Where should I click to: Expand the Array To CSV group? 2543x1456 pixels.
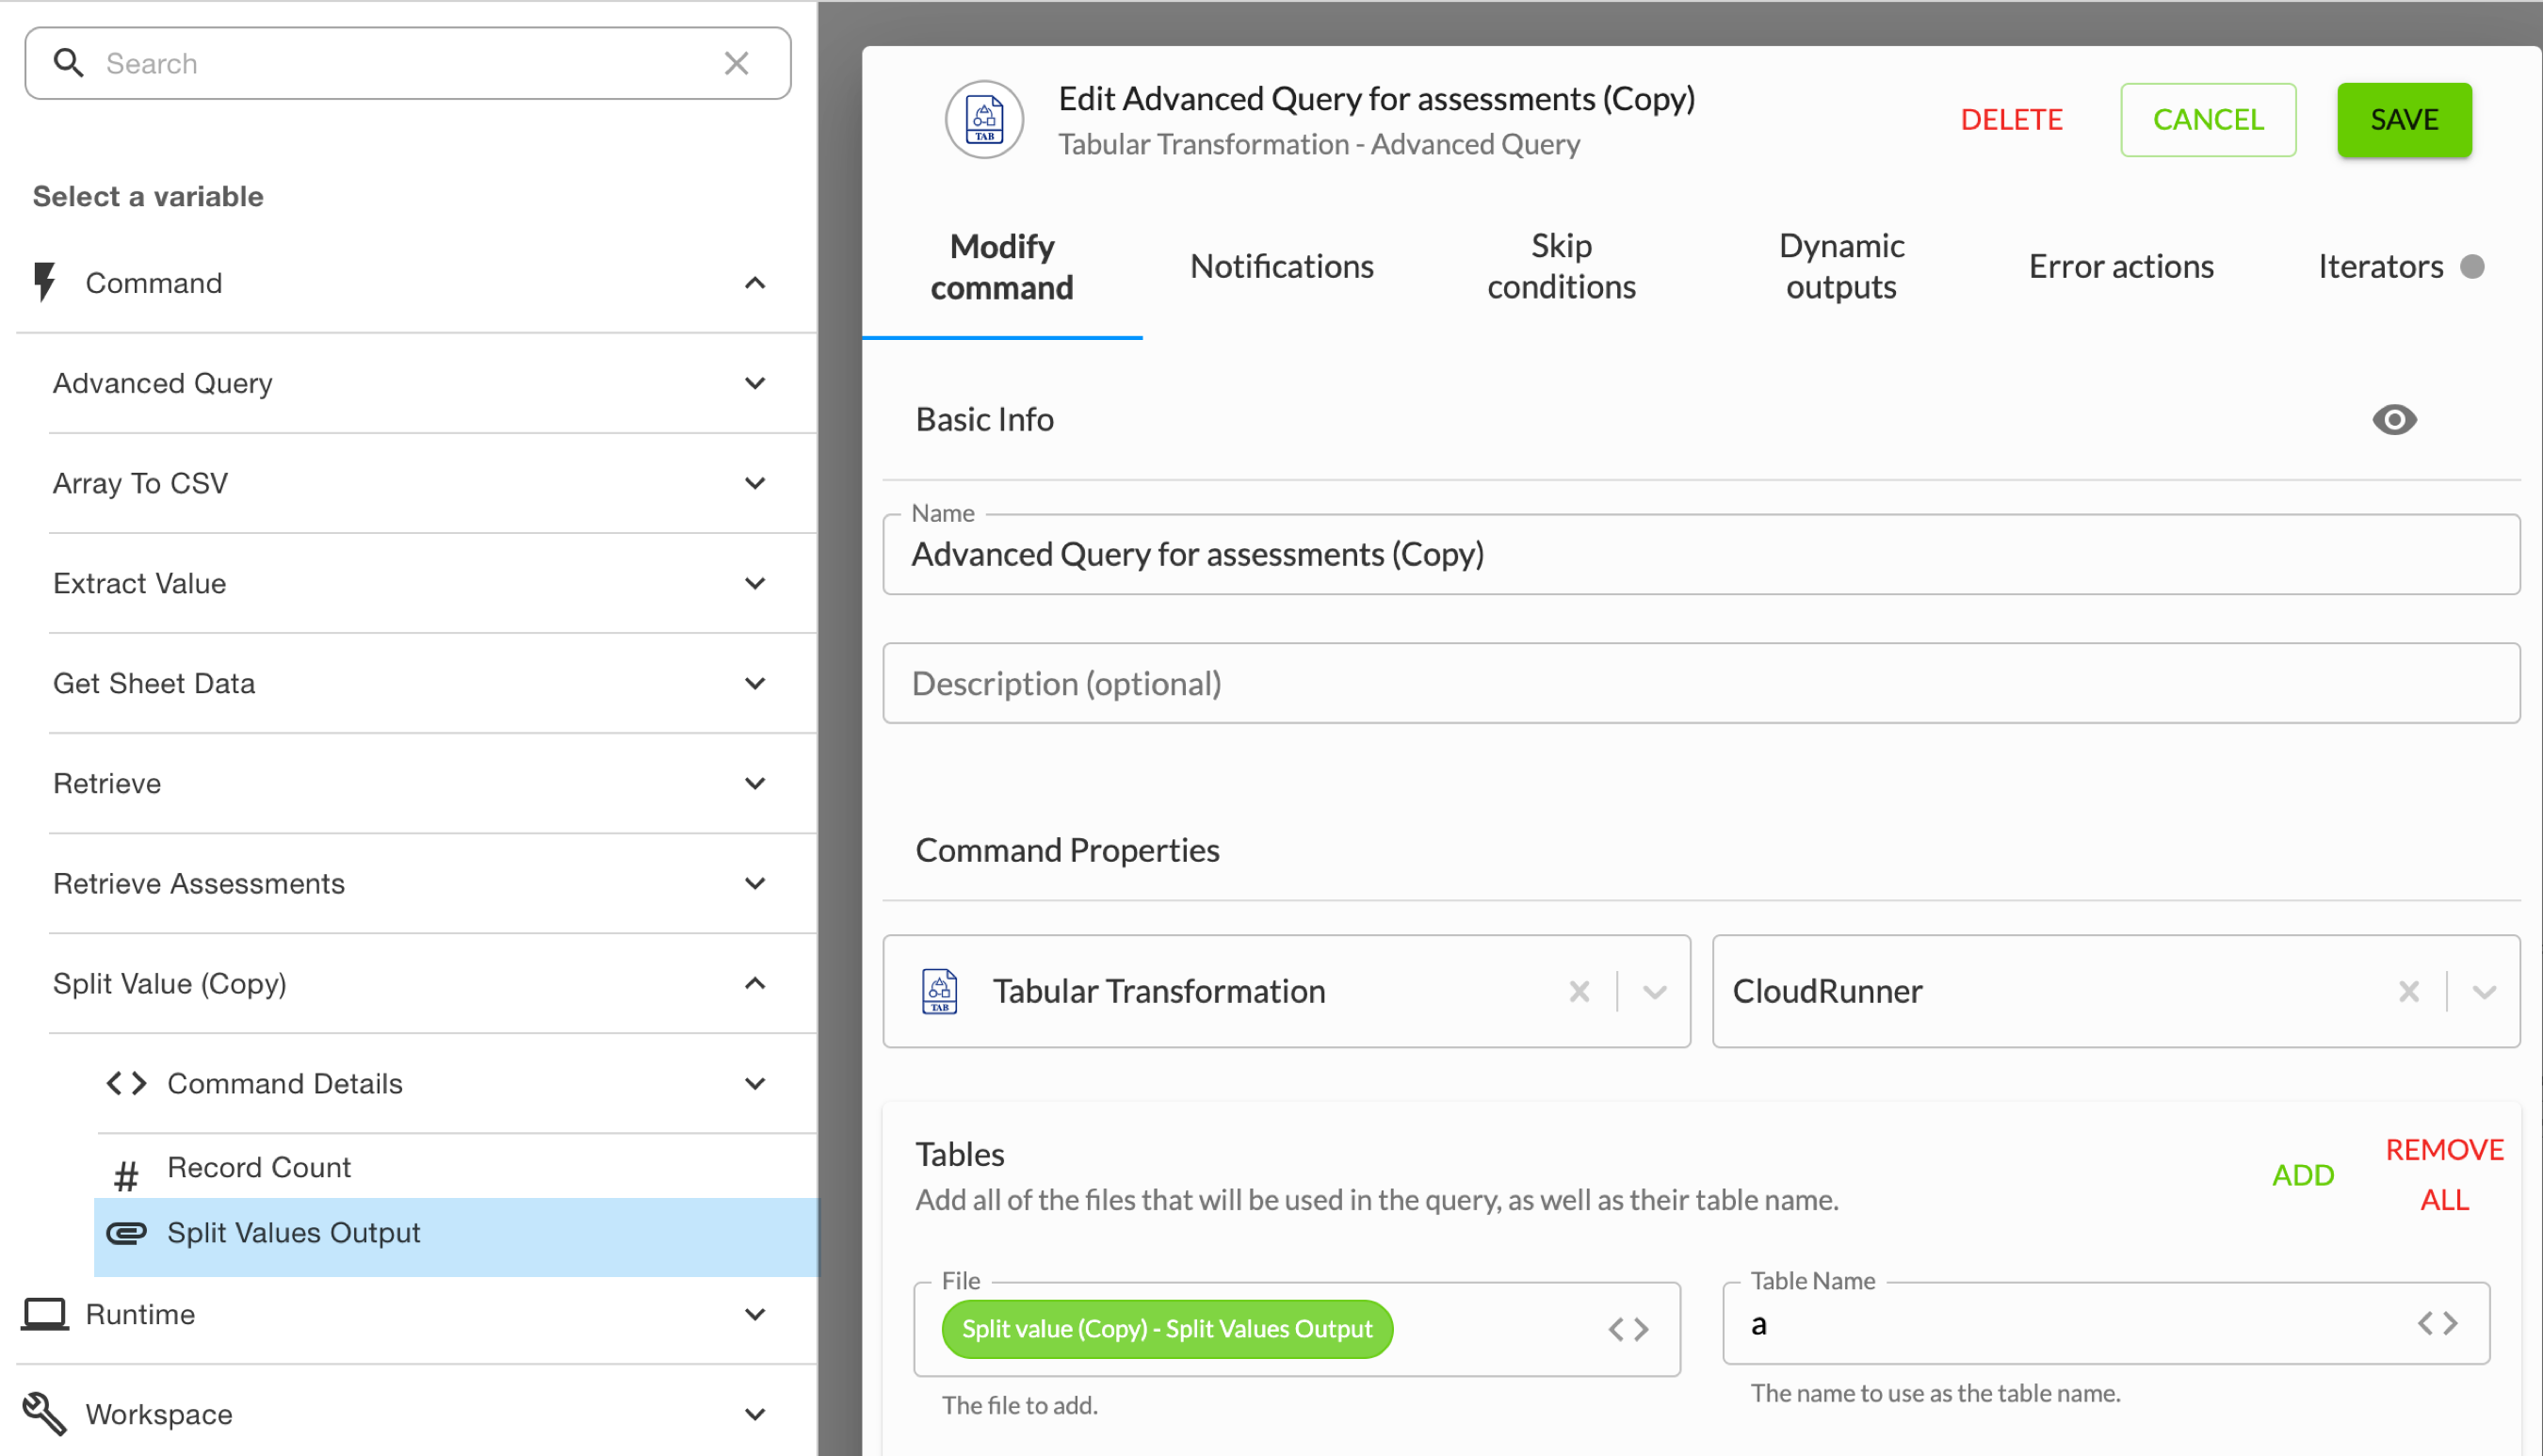pyautogui.click(x=755, y=483)
